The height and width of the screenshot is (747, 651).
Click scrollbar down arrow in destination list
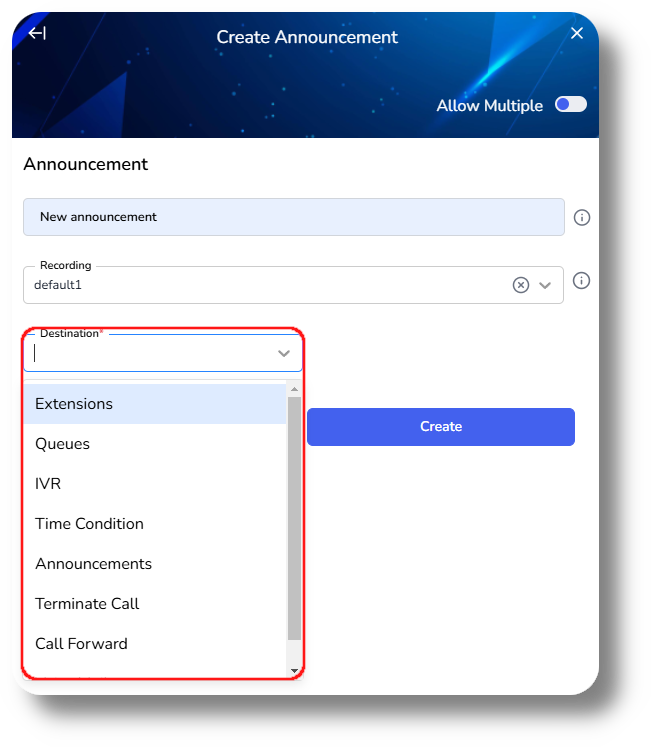[x=295, y=671]
